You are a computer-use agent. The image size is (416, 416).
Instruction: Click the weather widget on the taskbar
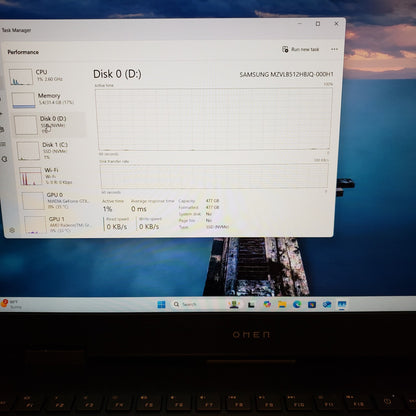[12, 304]
